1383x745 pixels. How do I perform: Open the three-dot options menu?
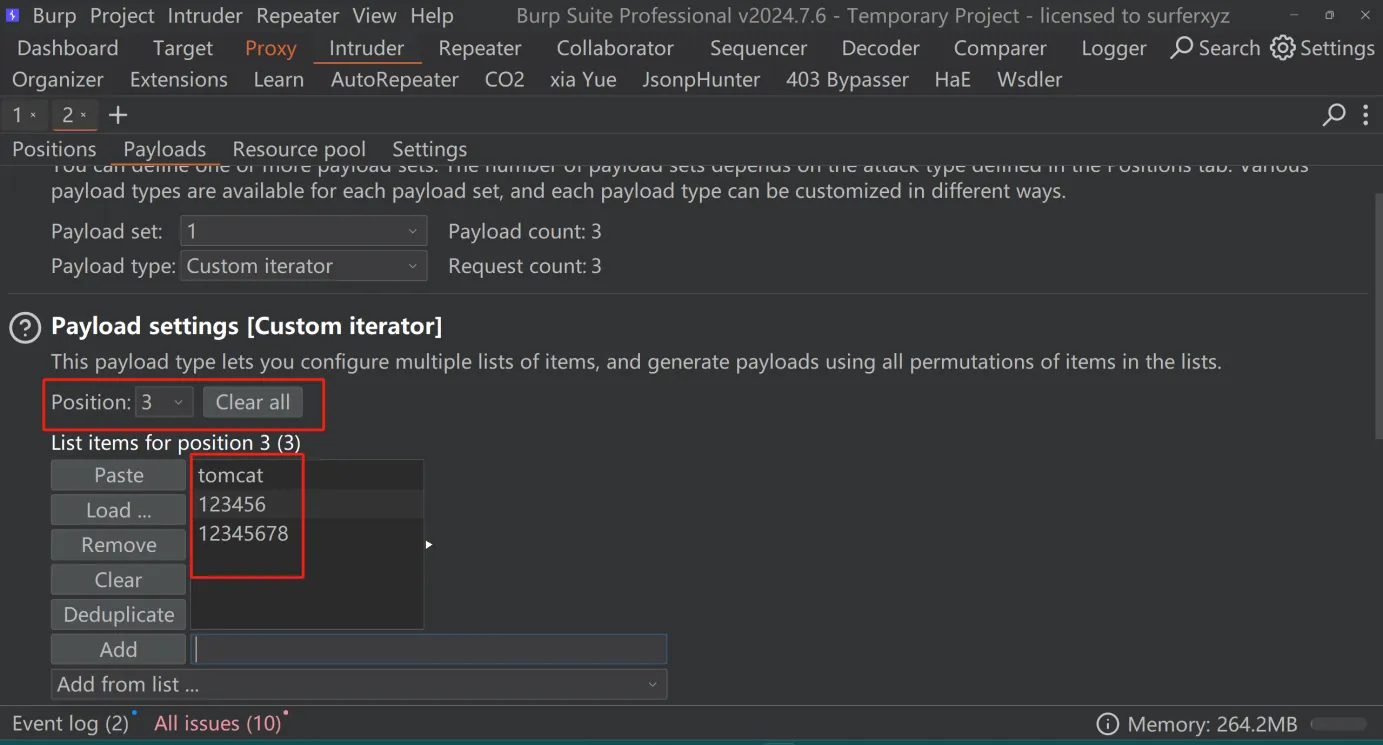[1366, 115]
